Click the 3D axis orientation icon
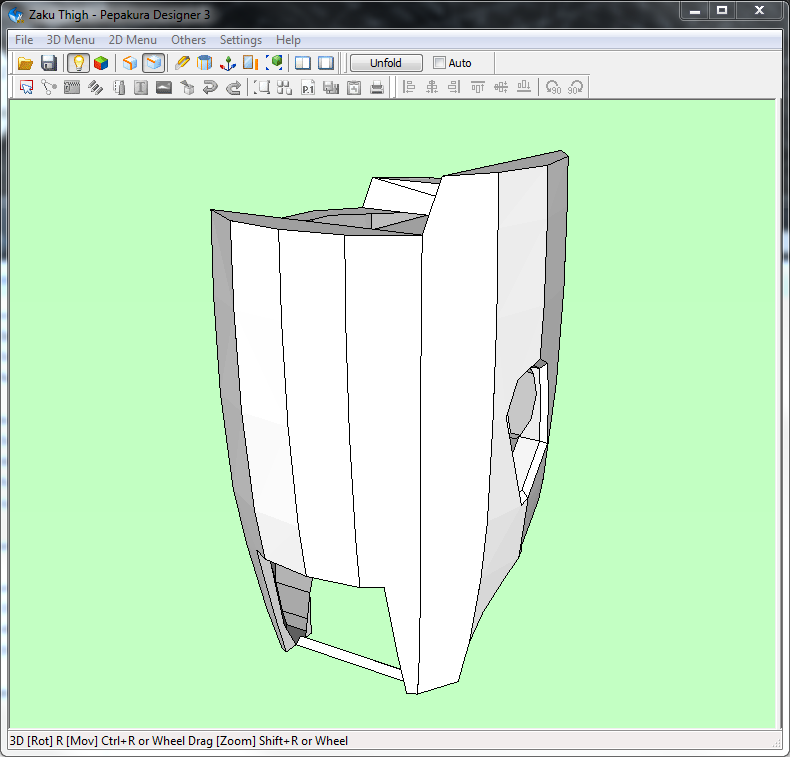Viewport: 790px width, 757px height. tap(228, 63)
